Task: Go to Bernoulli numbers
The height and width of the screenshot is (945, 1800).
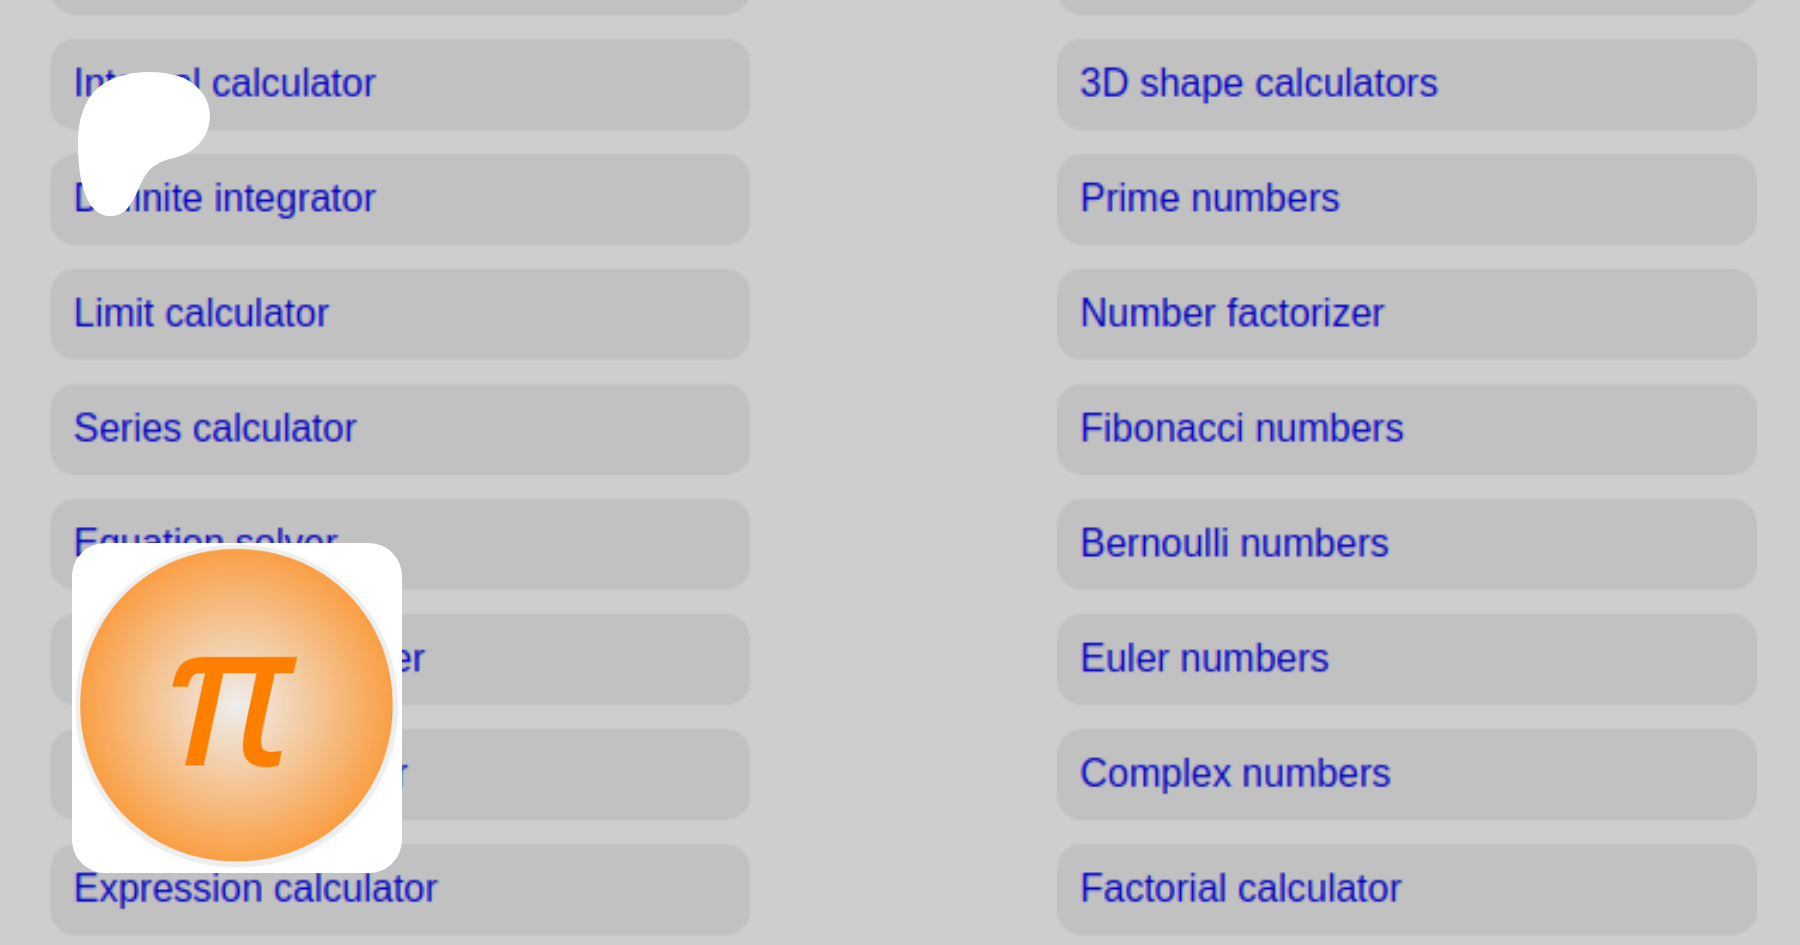Action: (x=1234, y=544)
